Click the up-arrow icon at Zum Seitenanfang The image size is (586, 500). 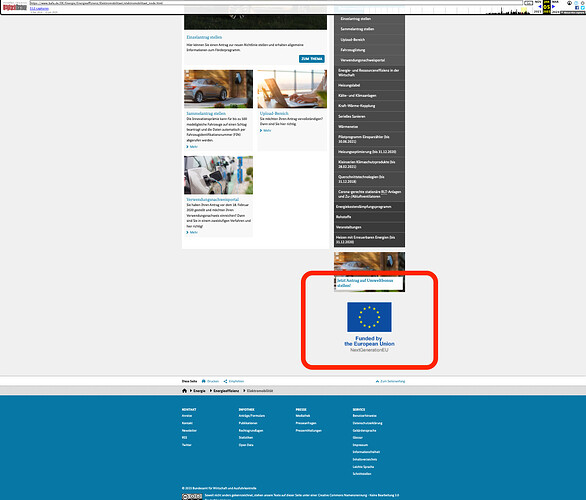(x=377, y=381)
